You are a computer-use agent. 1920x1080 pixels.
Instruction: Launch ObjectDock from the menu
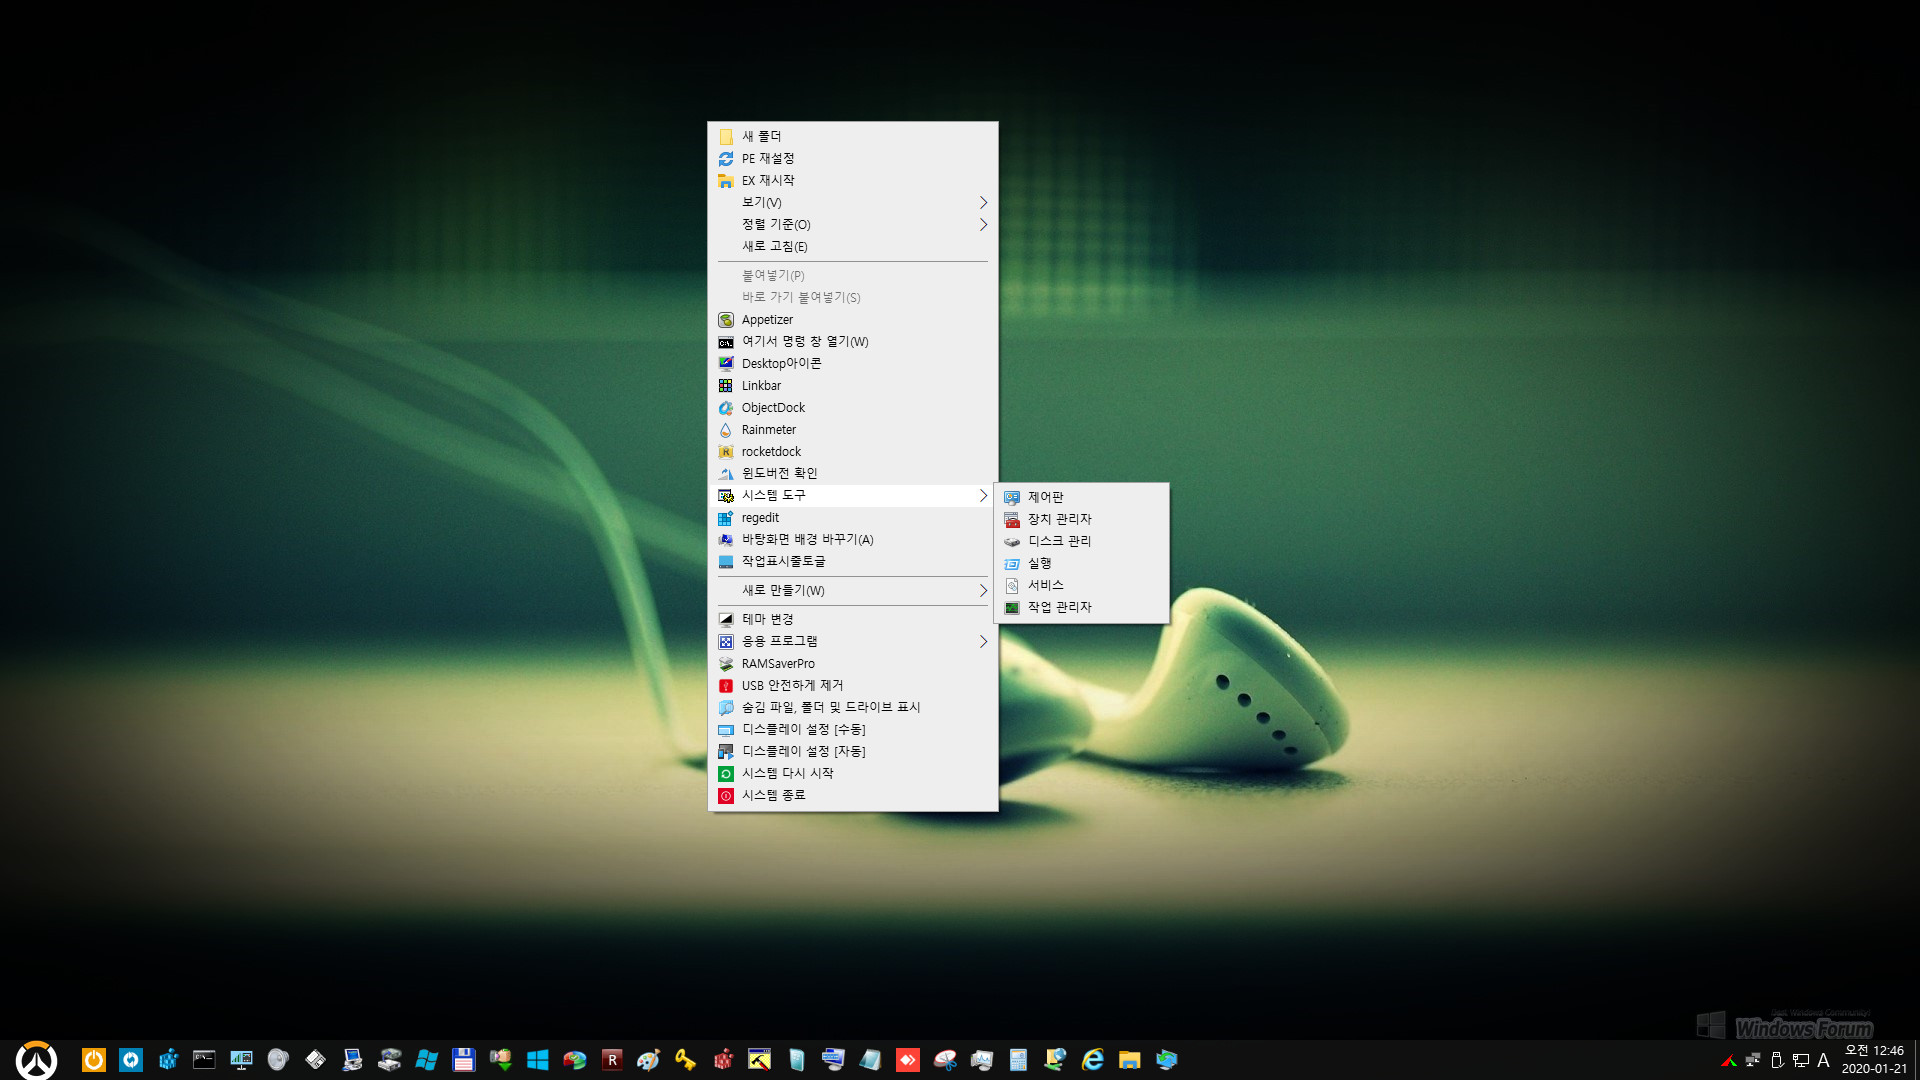pos(852,408)
